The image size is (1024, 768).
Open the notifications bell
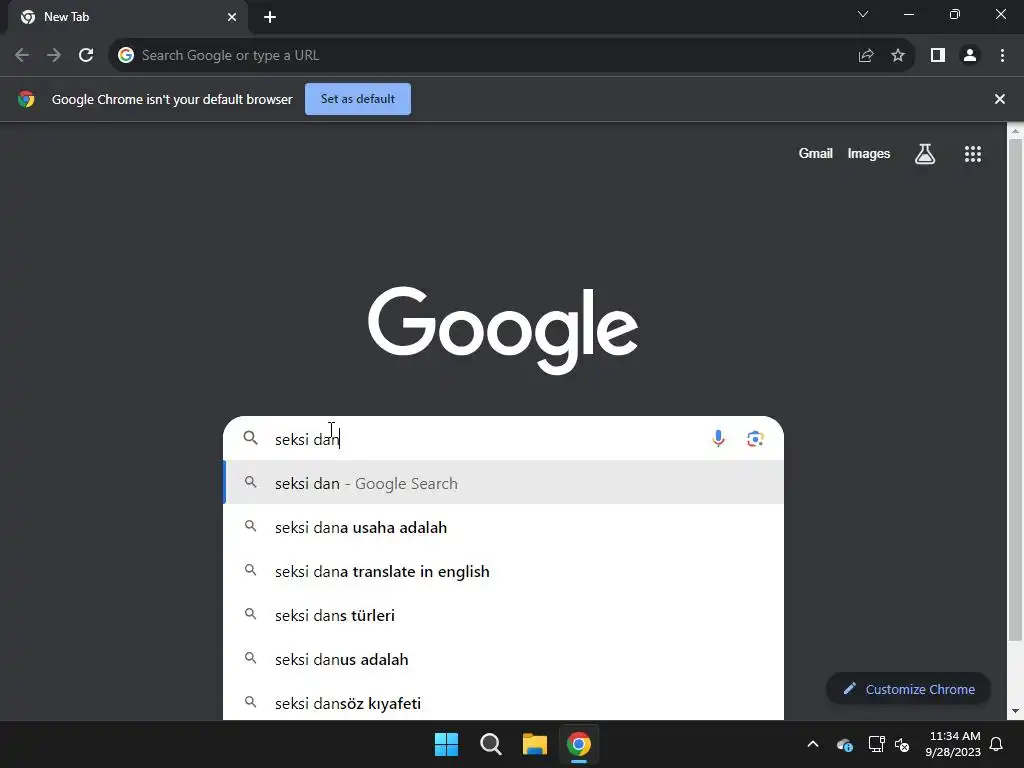(x=997, y=744)
